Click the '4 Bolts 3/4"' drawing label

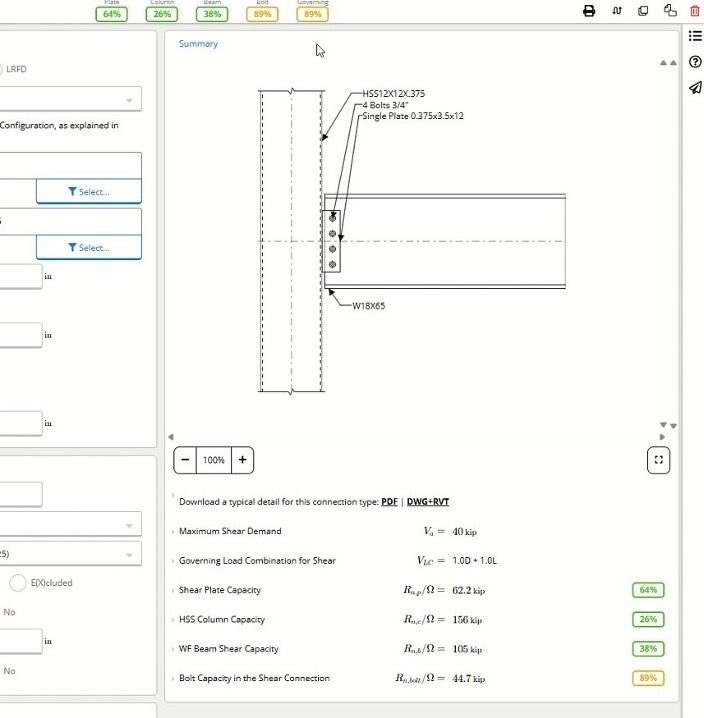point(385,105)
